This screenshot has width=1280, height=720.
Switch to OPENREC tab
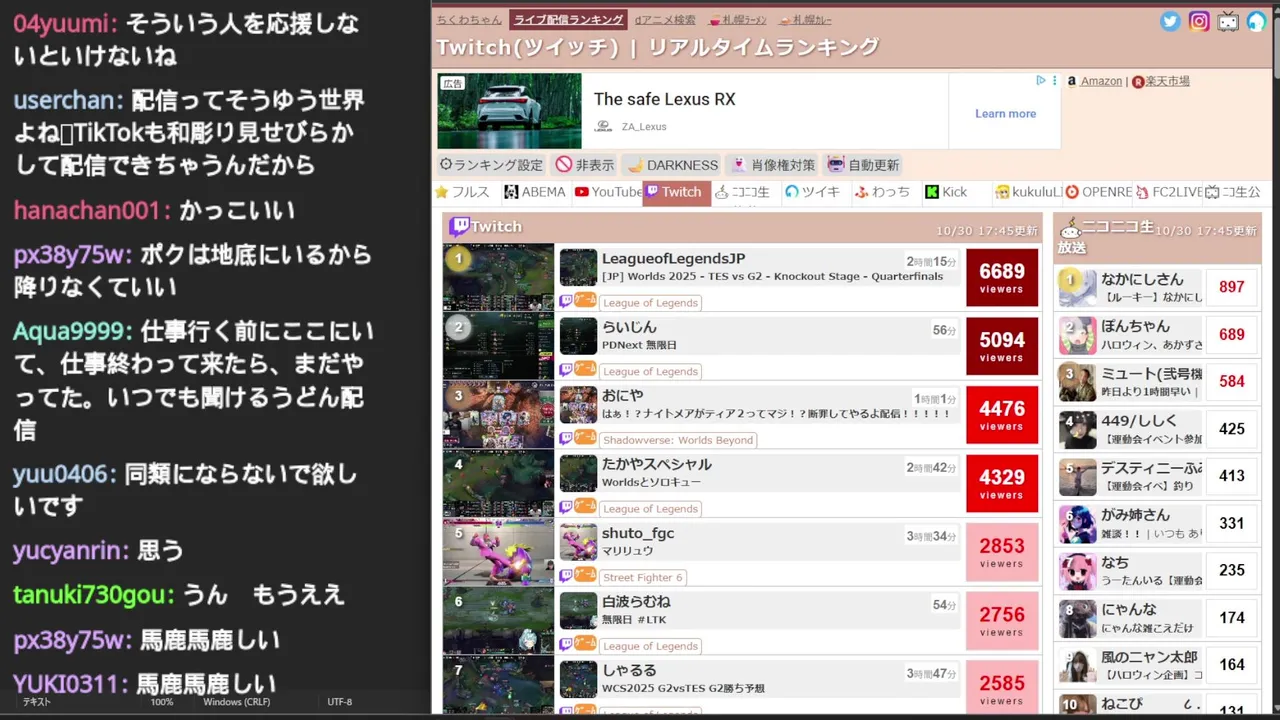point(1098,192)
